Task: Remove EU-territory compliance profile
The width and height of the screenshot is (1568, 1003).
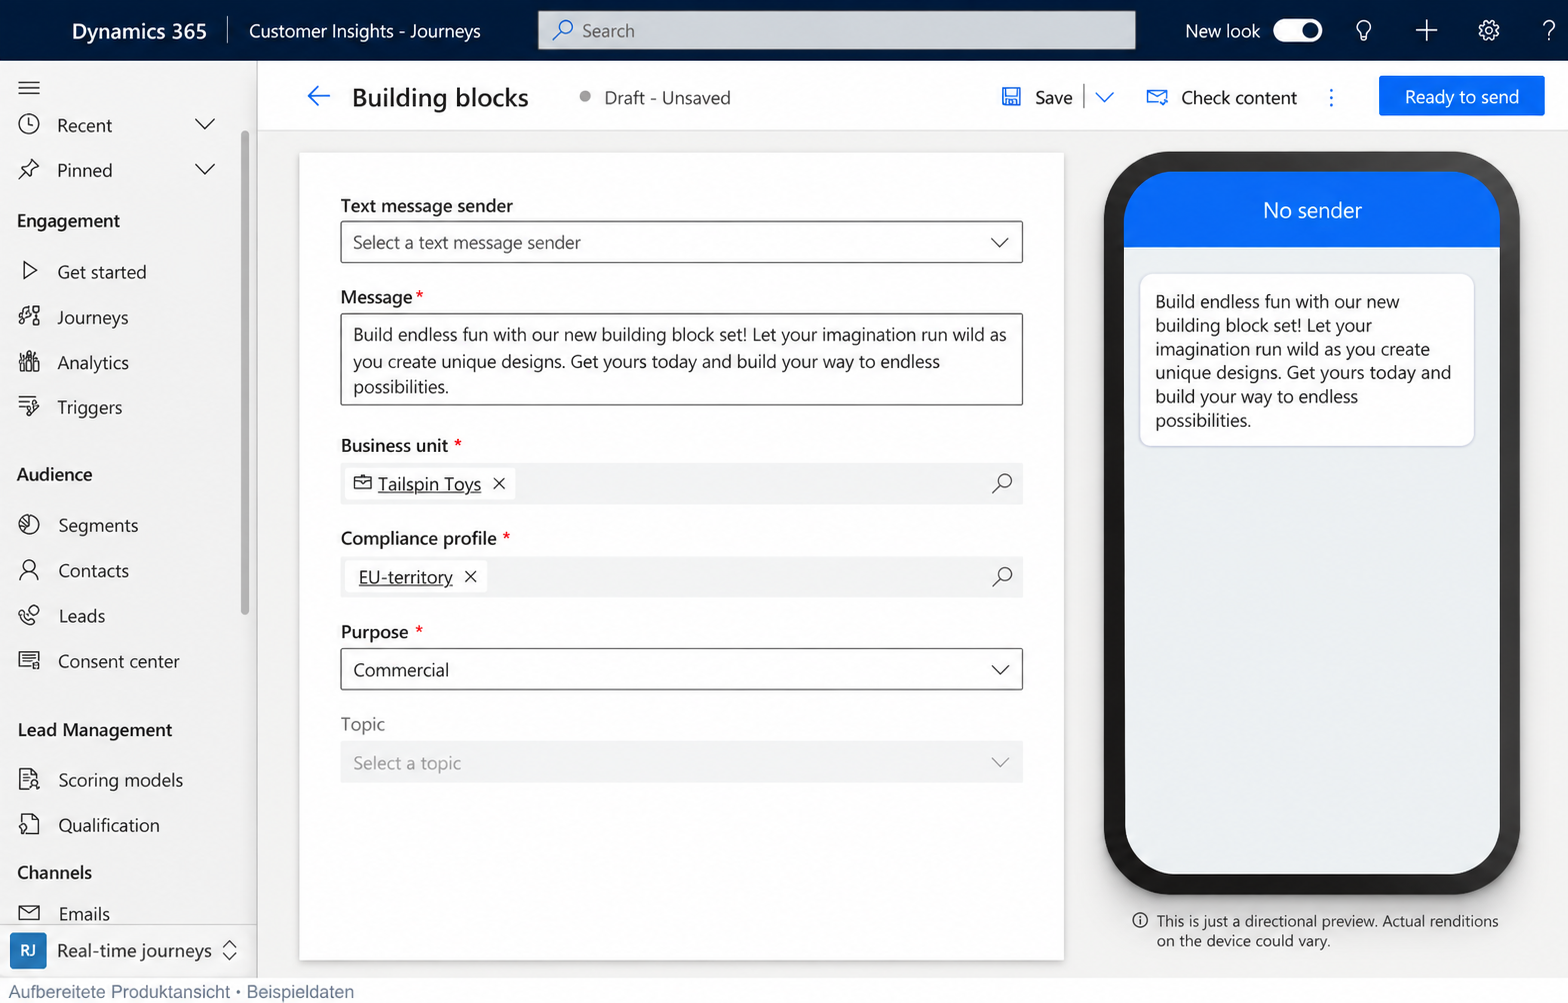Action: (x=471, y=577)
